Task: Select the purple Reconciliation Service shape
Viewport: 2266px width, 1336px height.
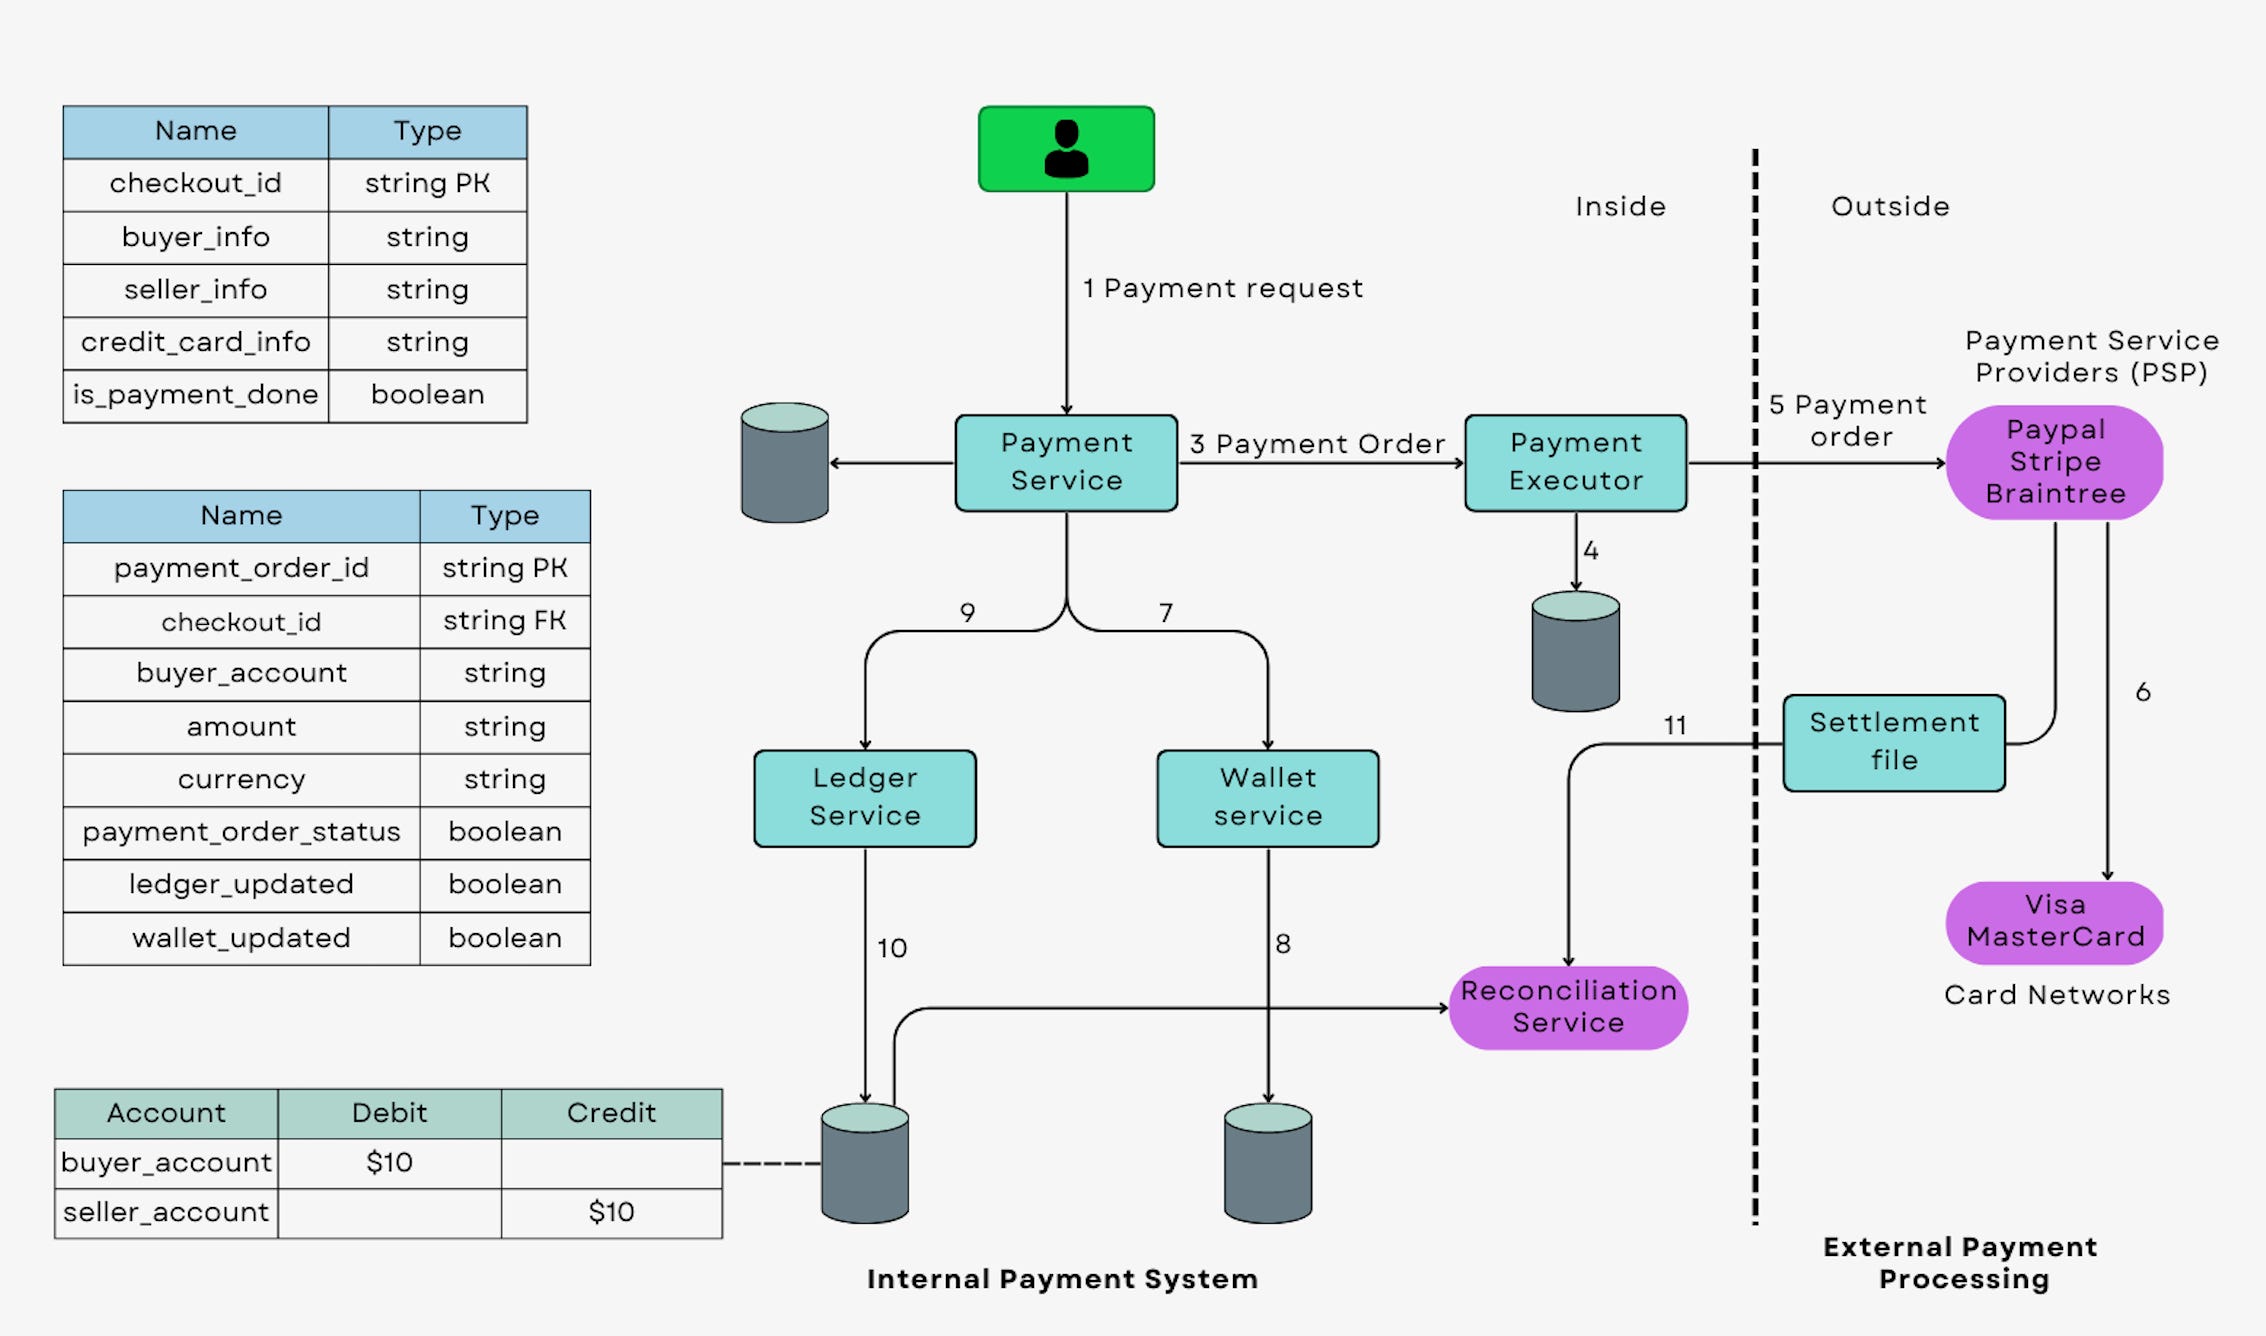Action: pos(1568,1007)
